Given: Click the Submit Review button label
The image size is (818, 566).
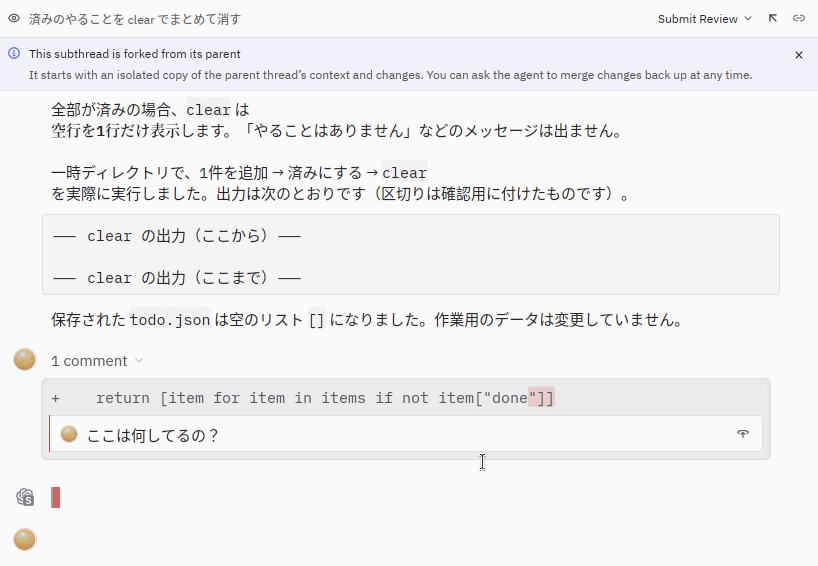Looking at the screenshot, I should point(697,19).
